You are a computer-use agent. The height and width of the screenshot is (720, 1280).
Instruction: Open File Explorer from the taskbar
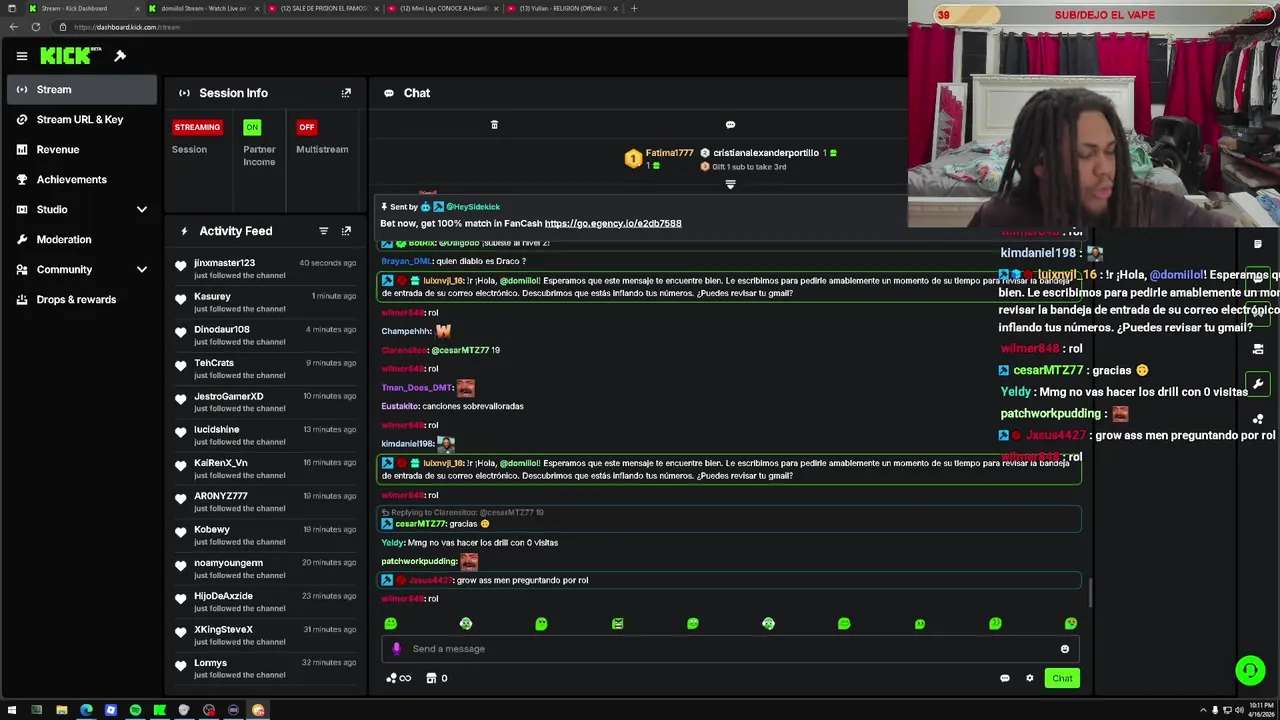coord(61,710)
